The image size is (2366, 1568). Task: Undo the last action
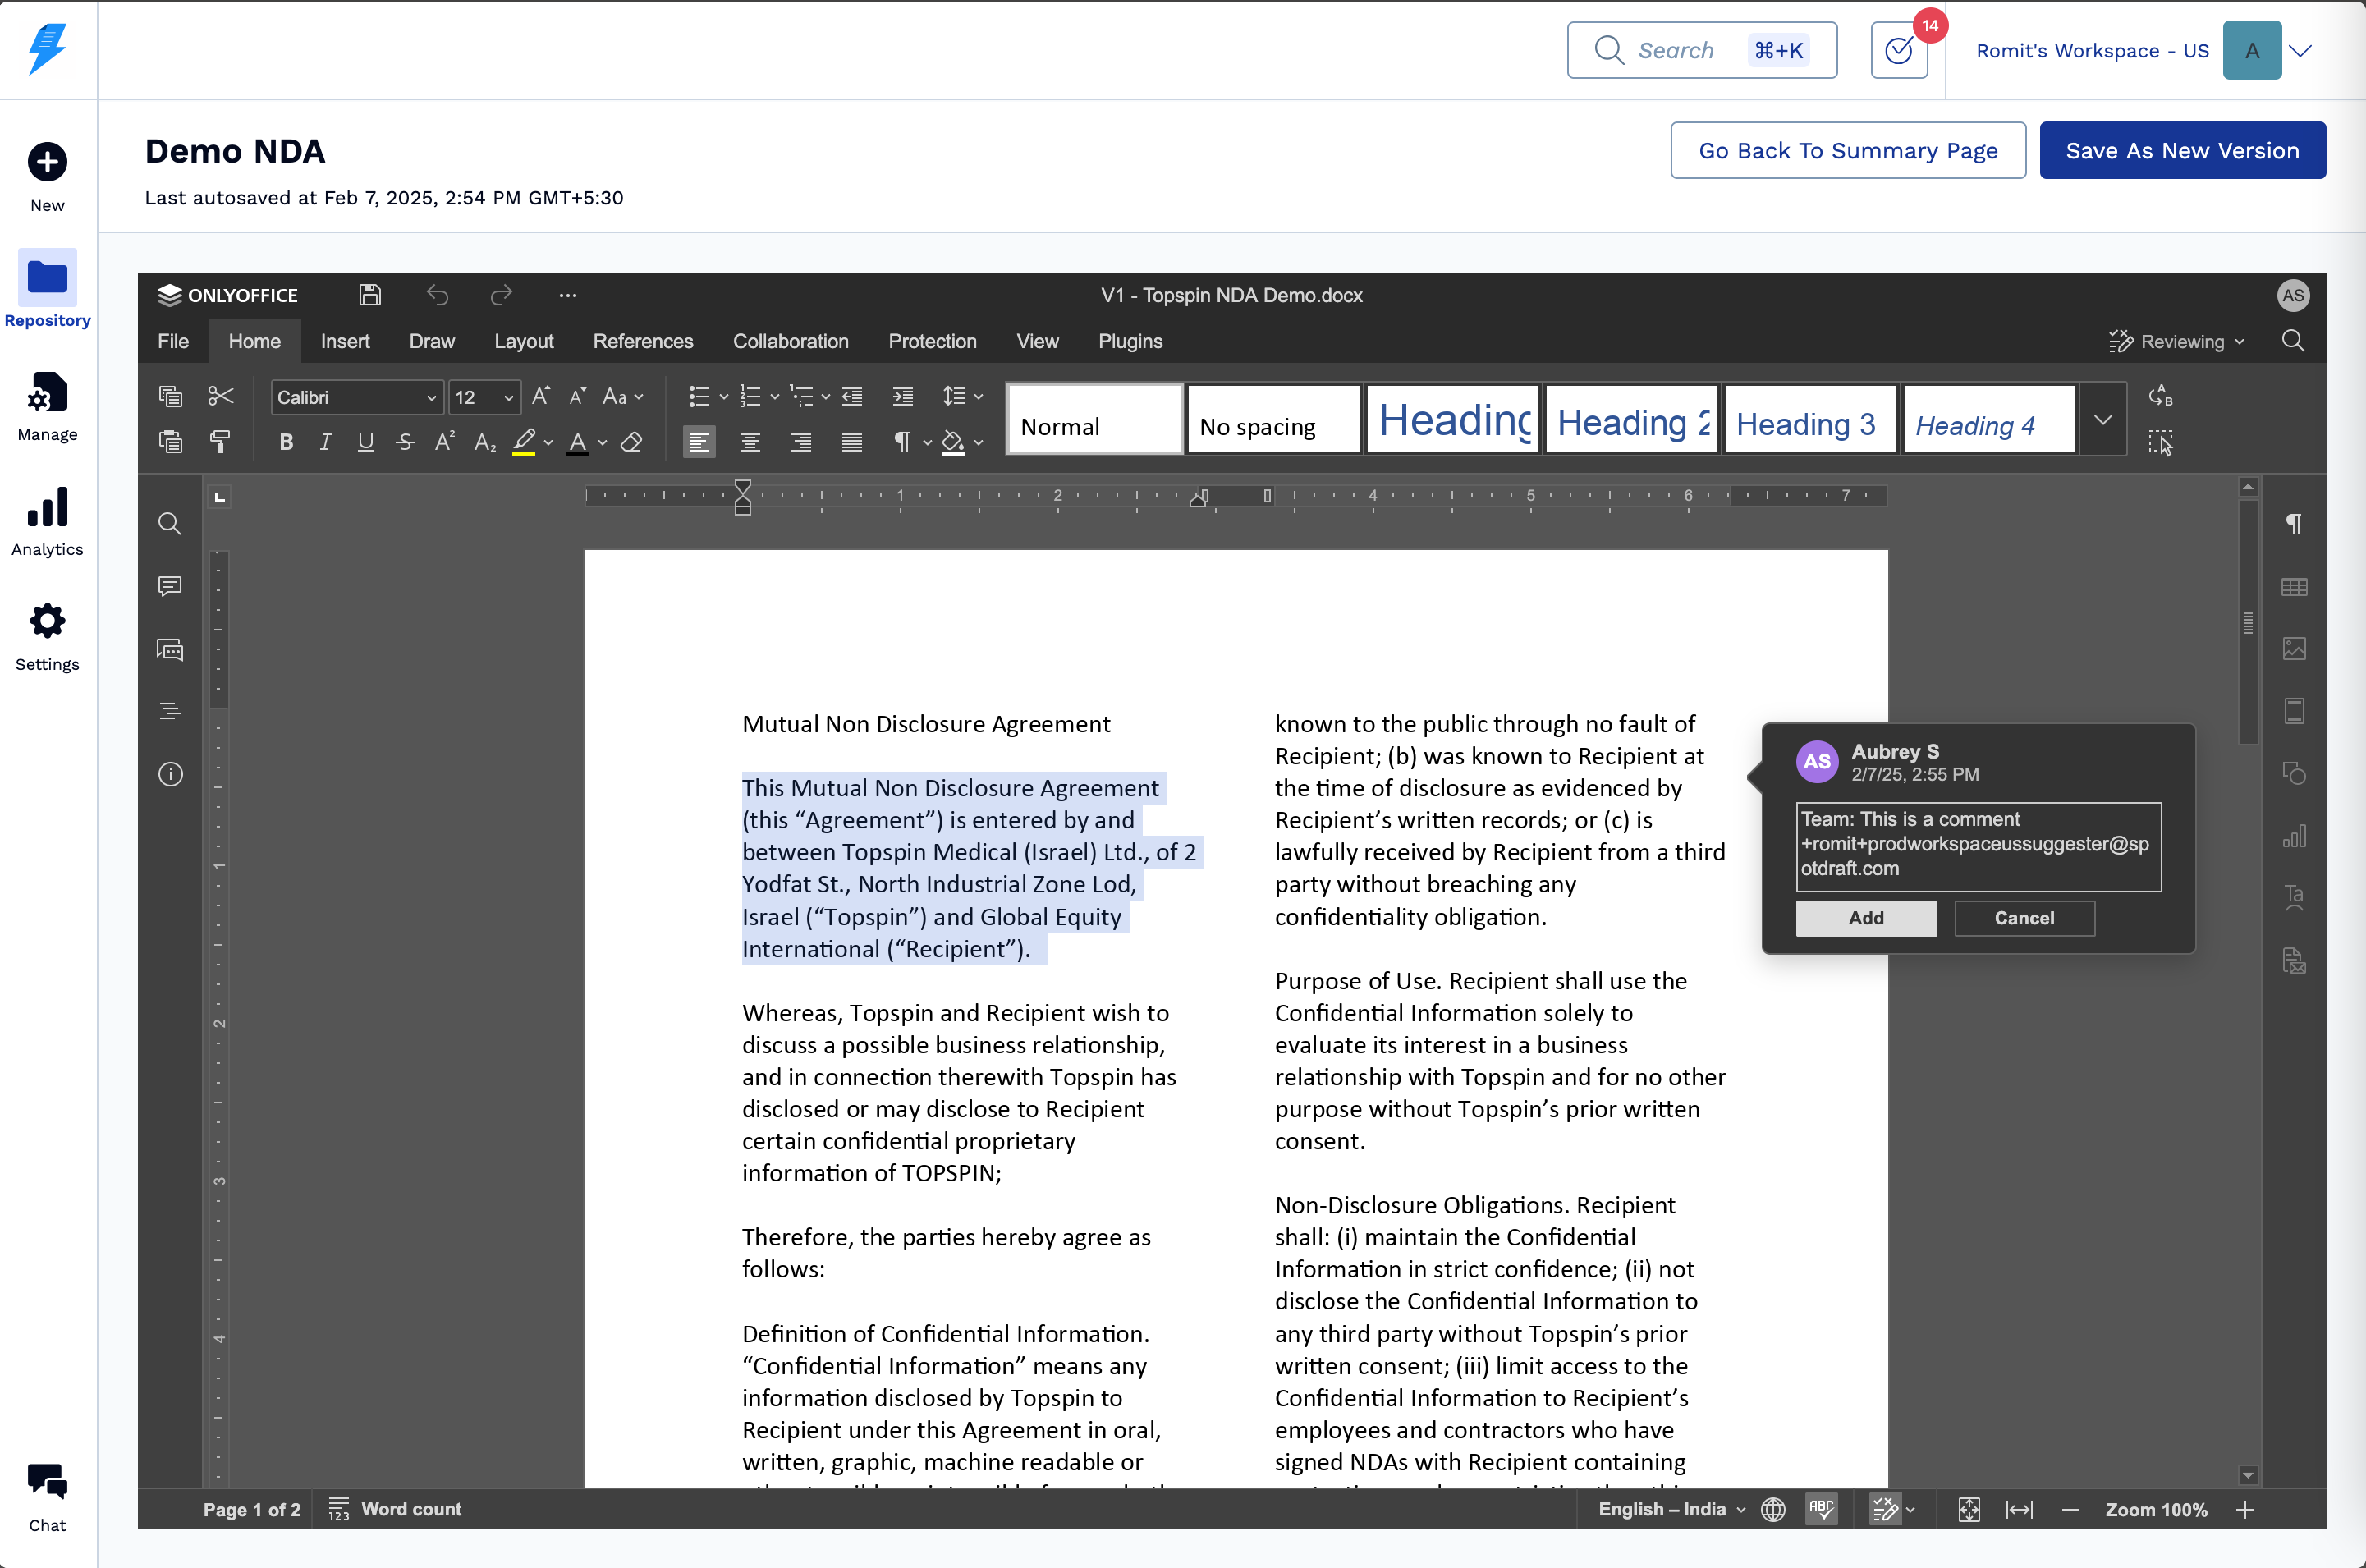pos(437,295)
